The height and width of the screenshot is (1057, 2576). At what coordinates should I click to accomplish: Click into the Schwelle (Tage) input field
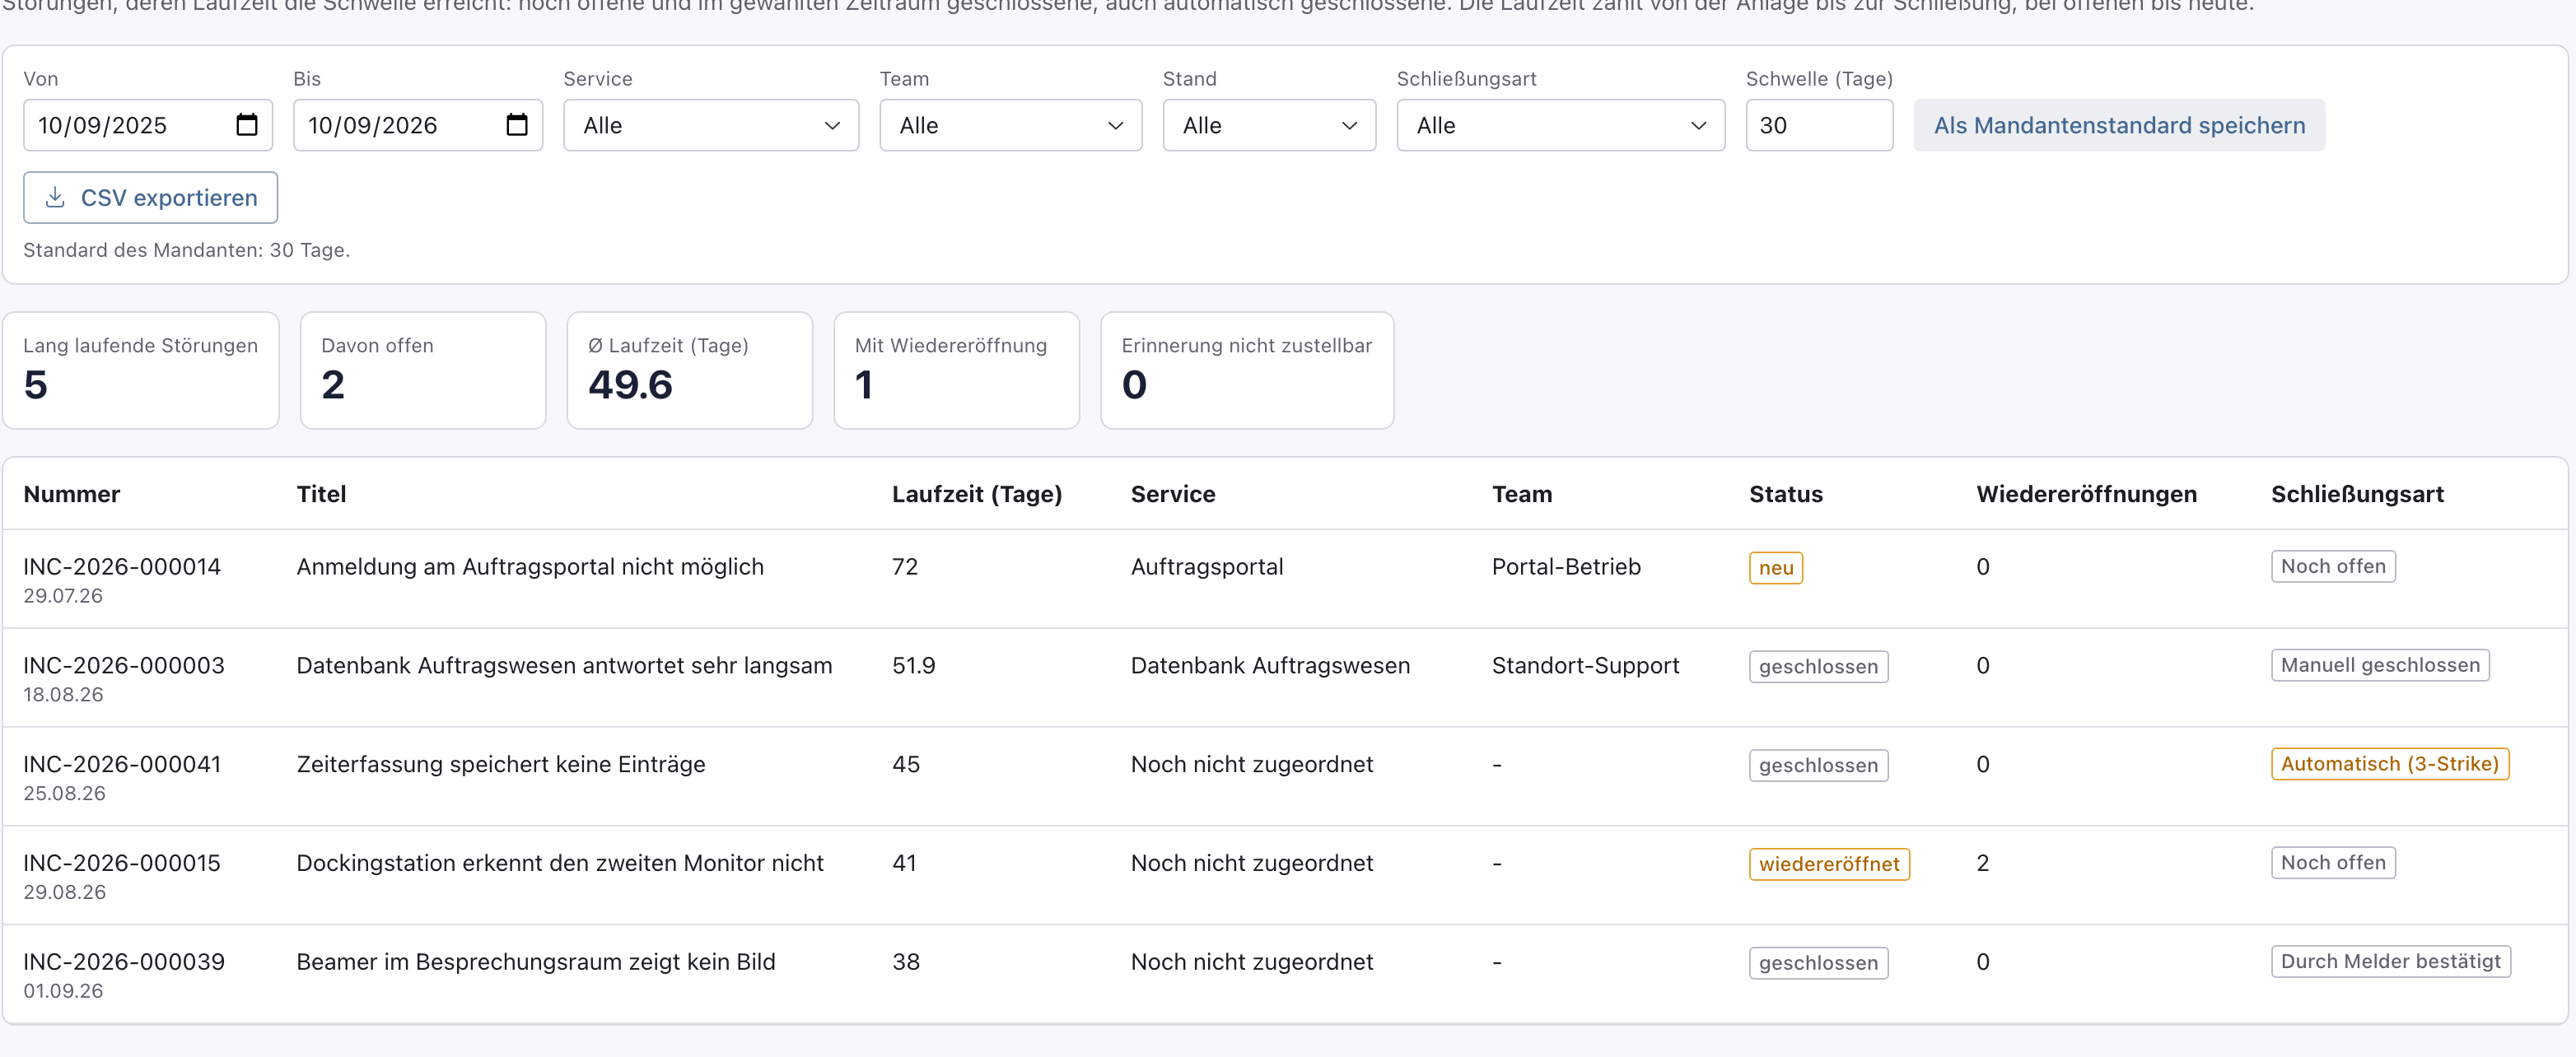[x=1819, y=125]
